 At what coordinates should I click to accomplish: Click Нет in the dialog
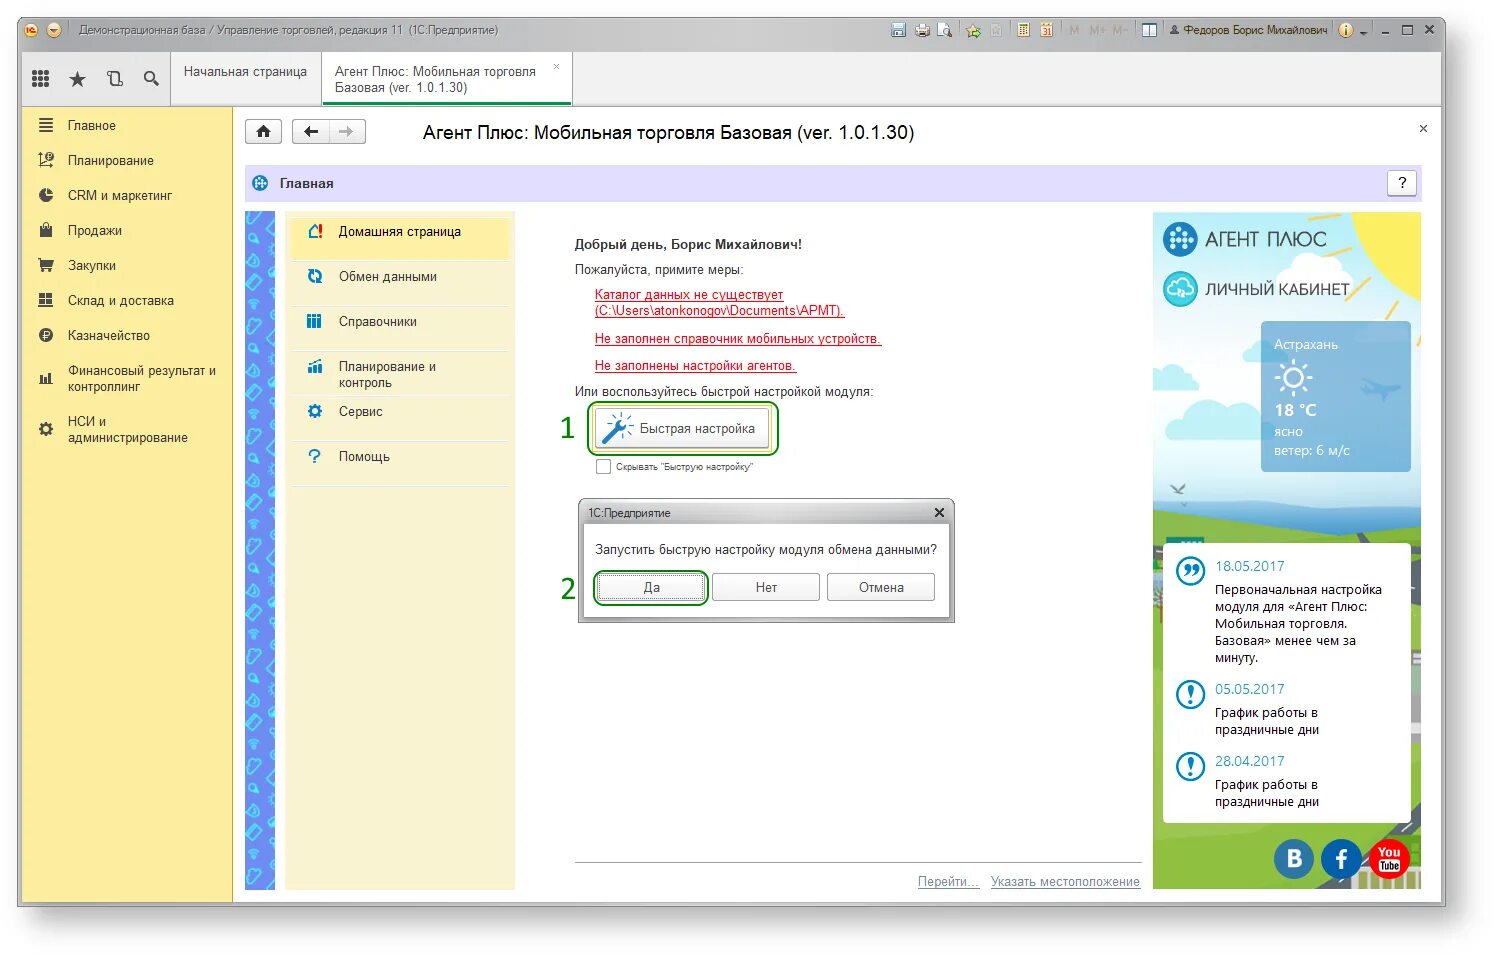tap(766, 587)
